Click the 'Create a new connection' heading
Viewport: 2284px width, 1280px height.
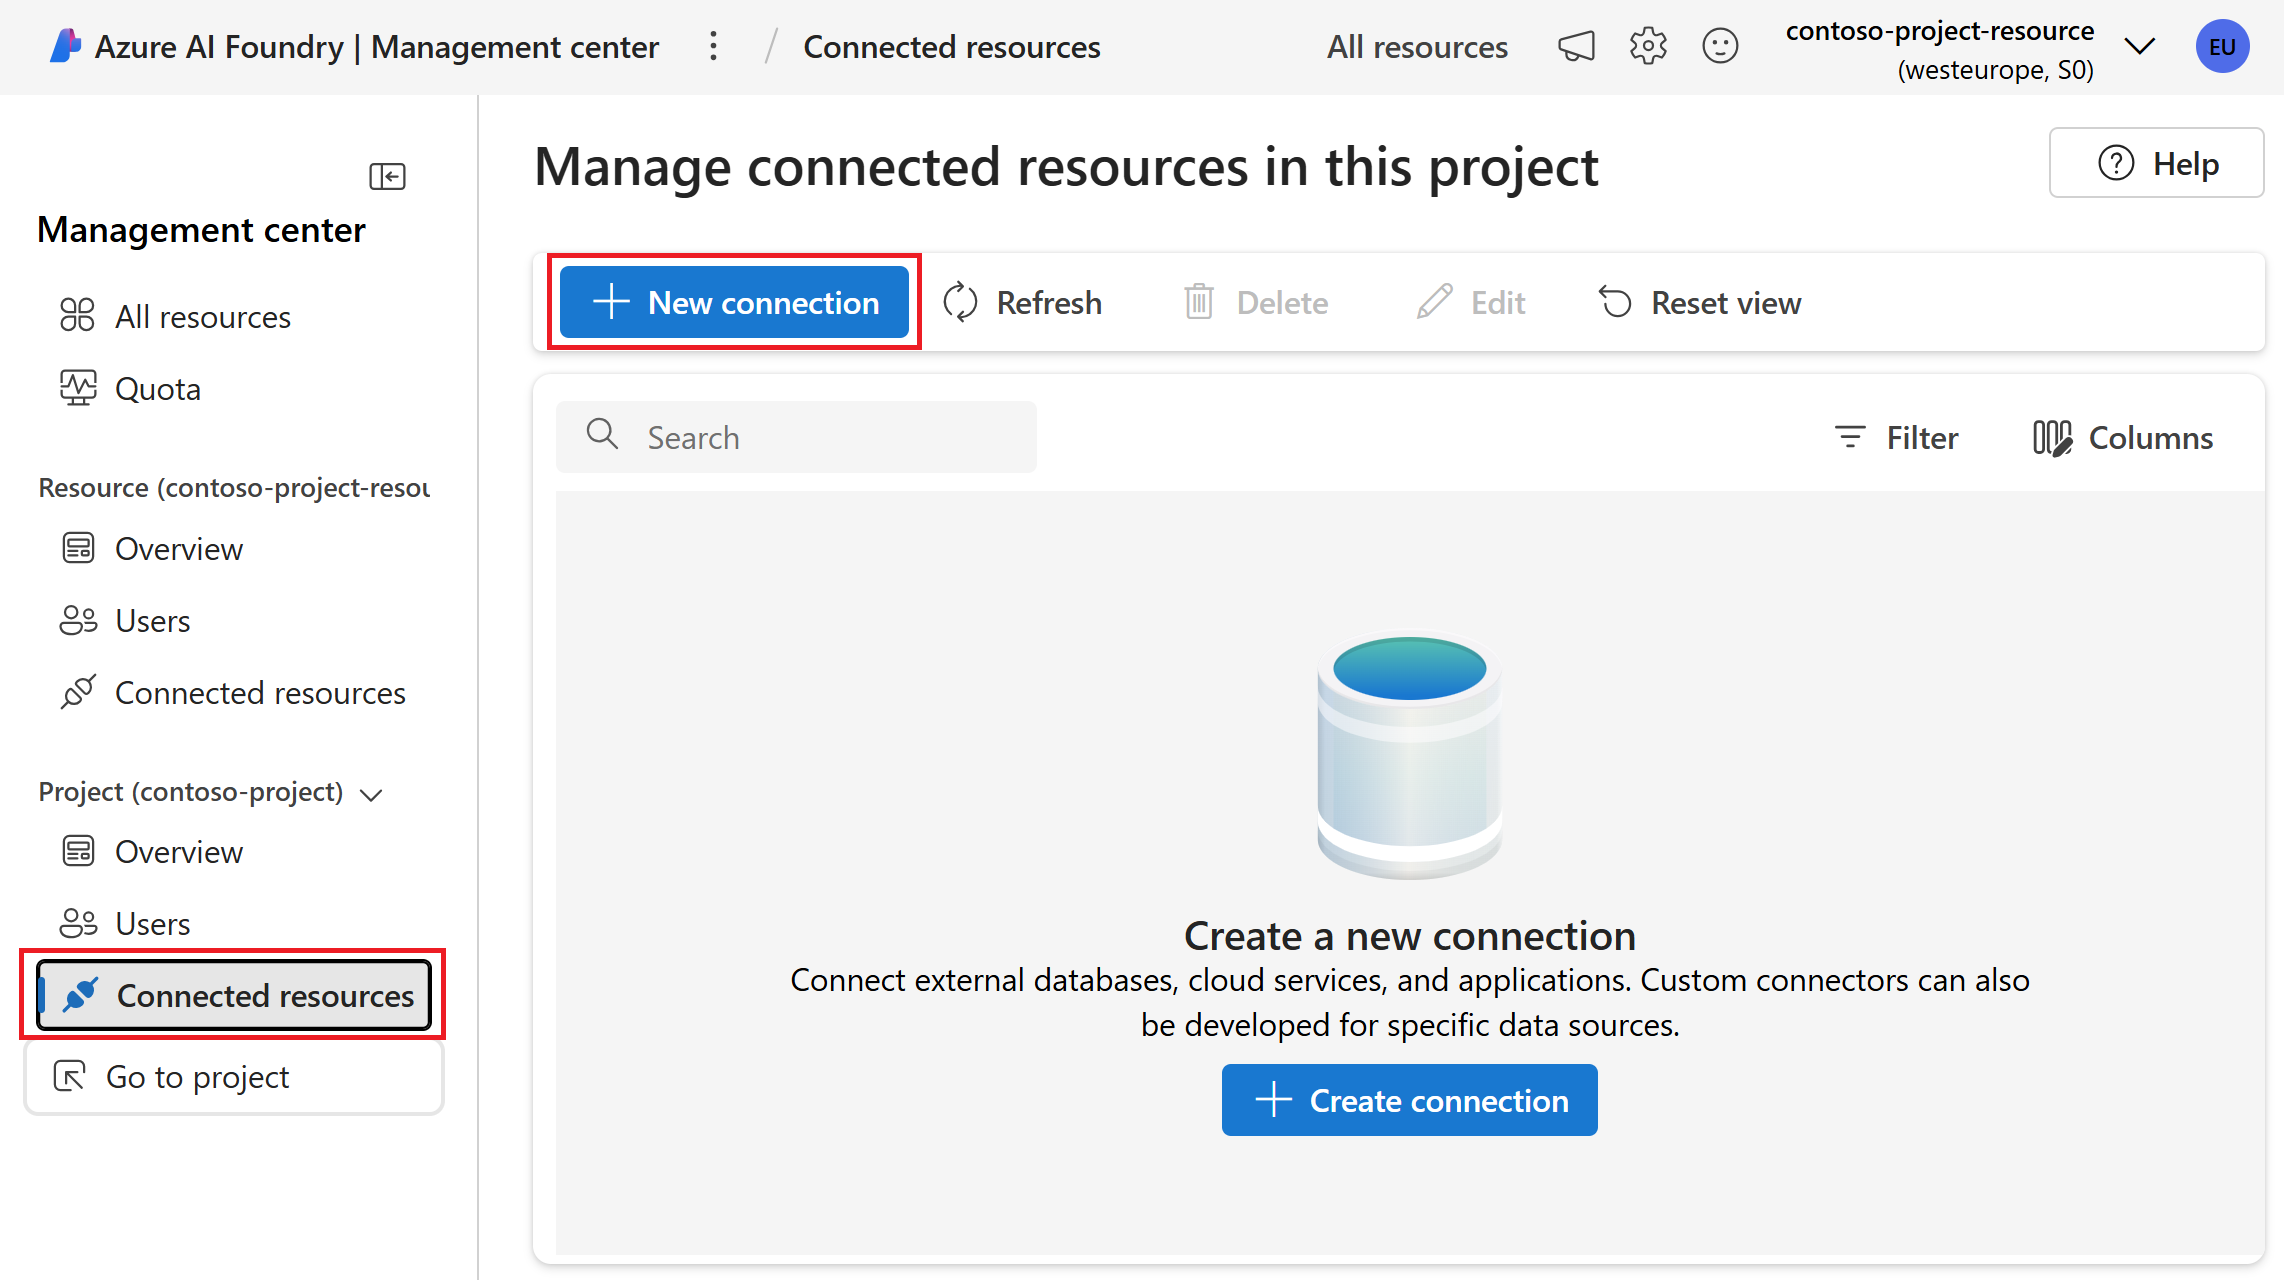(x=1410, y=936)
